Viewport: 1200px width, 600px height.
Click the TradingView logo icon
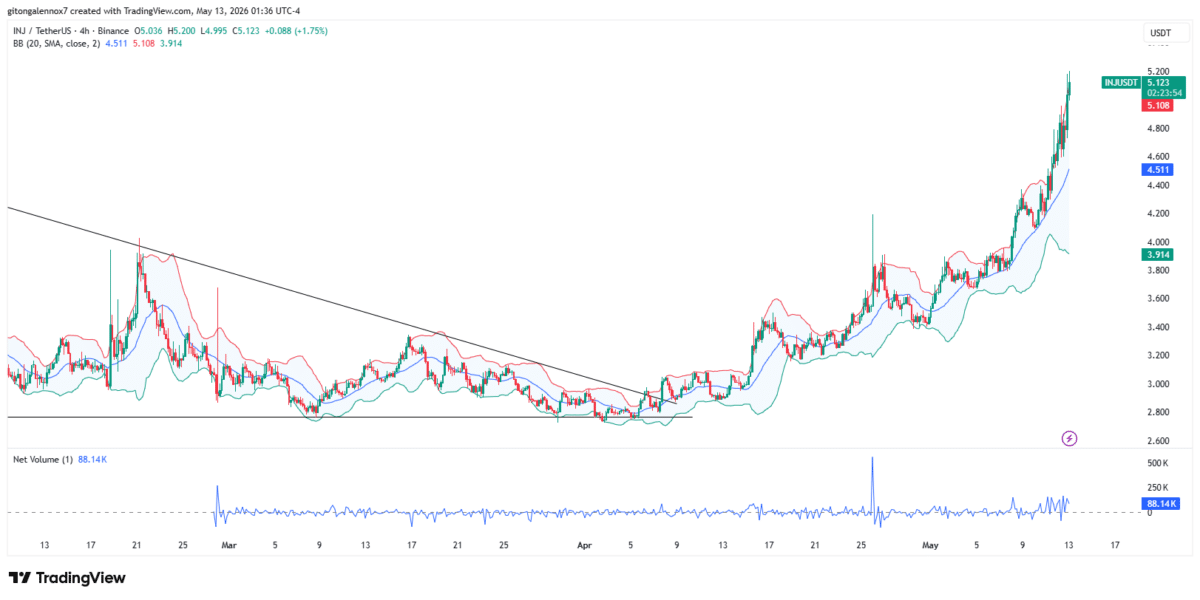20,578
